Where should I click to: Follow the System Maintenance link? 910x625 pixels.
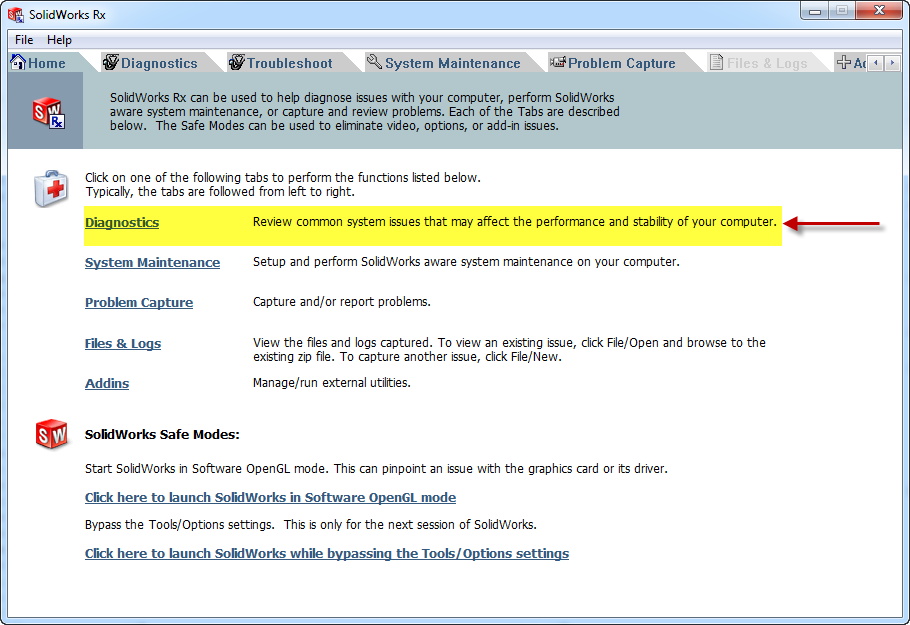coord(152,262)
